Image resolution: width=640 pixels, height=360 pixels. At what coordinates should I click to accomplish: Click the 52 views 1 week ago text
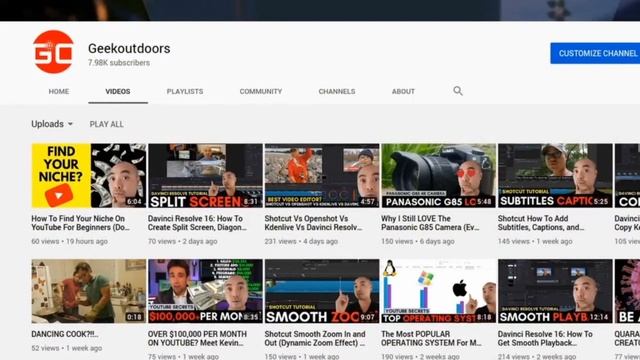pos(67,348)
